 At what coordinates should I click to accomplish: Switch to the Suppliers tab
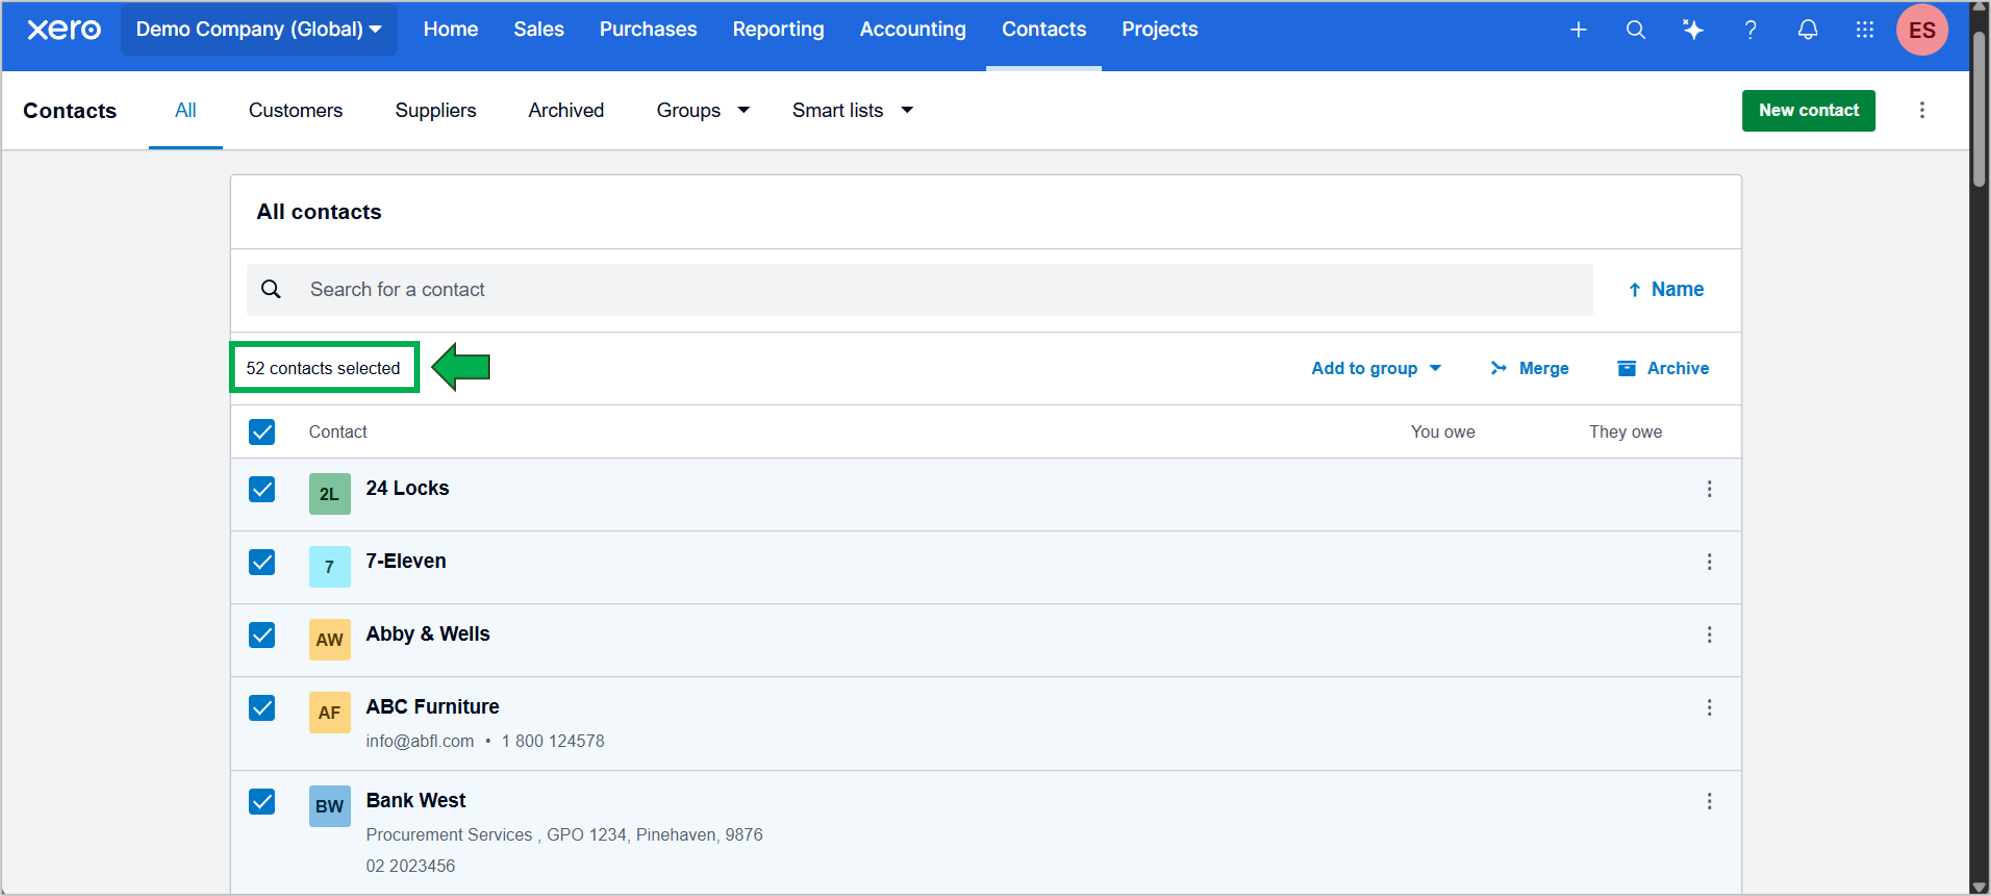tap(435, 110)
